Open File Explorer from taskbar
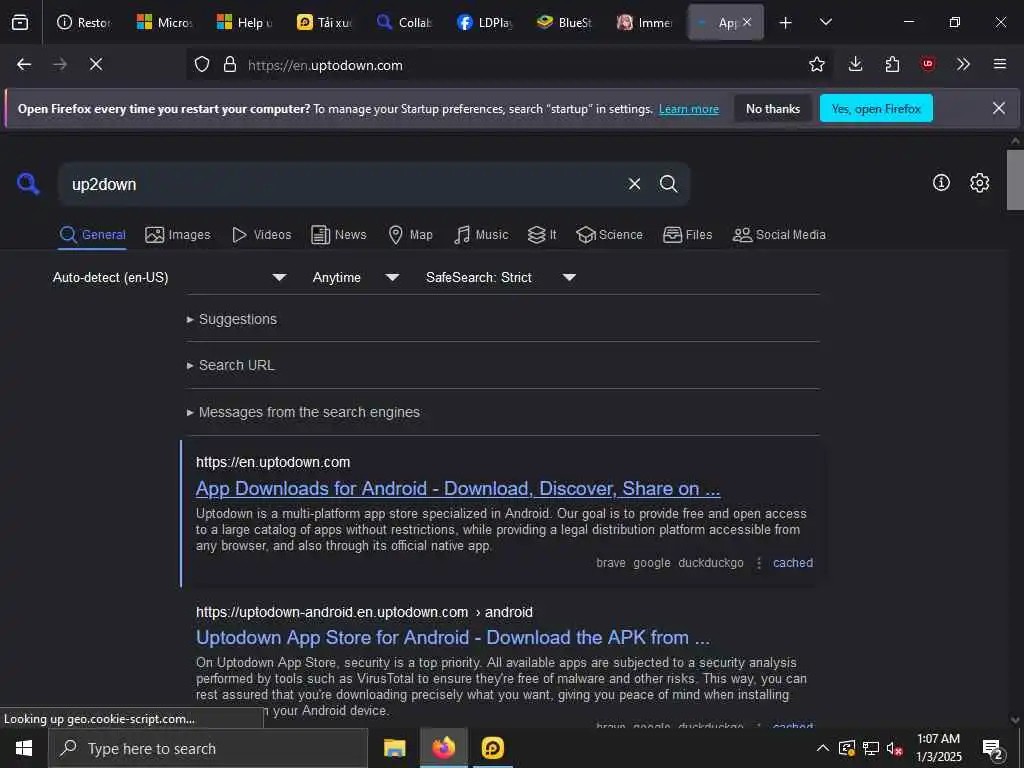This screenshot has width=1024, height=768. click(x=394, y=748)
